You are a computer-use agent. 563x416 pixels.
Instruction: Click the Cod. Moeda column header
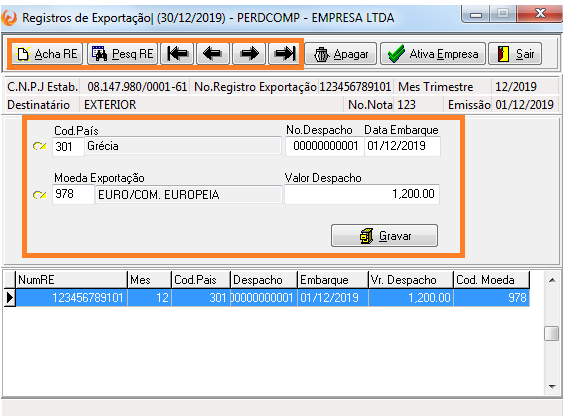492,280
